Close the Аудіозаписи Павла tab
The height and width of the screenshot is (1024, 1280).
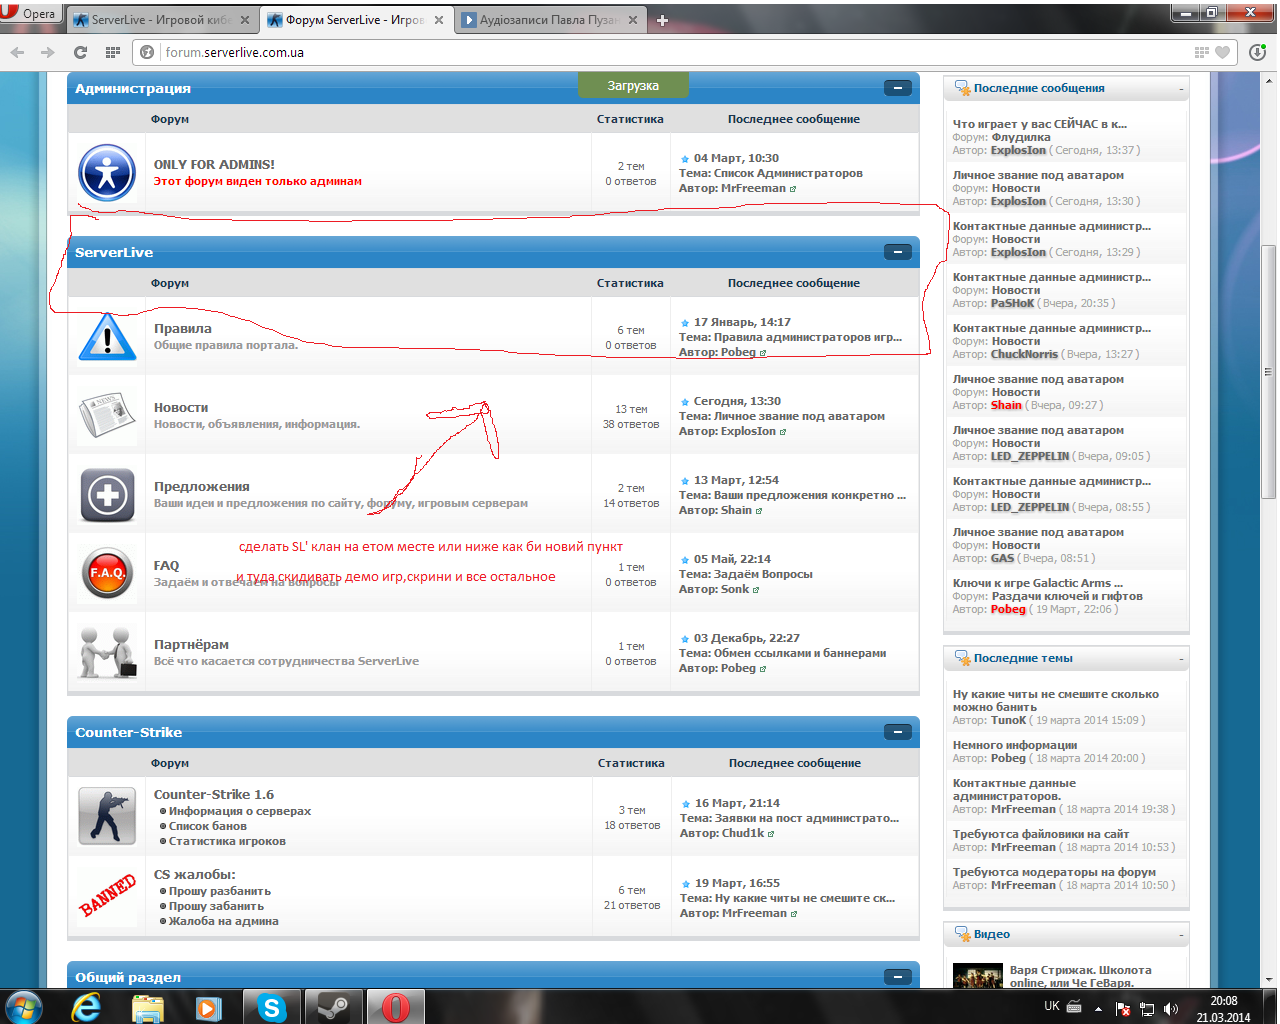[633, 20]
